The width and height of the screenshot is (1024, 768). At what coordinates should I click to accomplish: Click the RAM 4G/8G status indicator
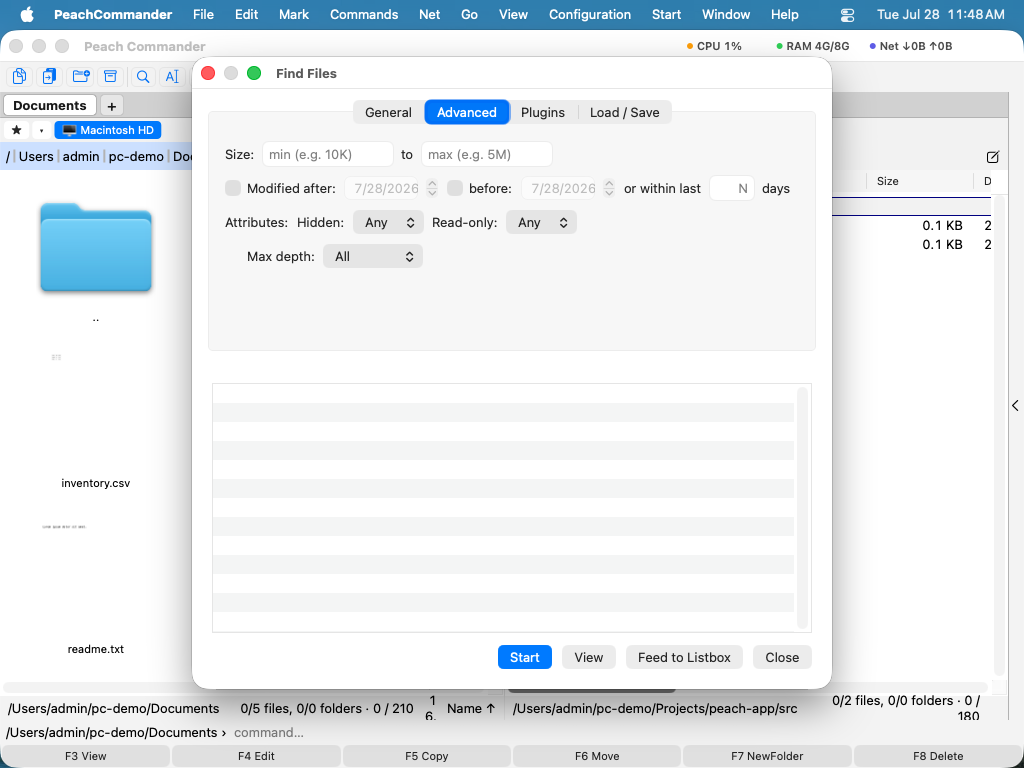tap(812, 46)
